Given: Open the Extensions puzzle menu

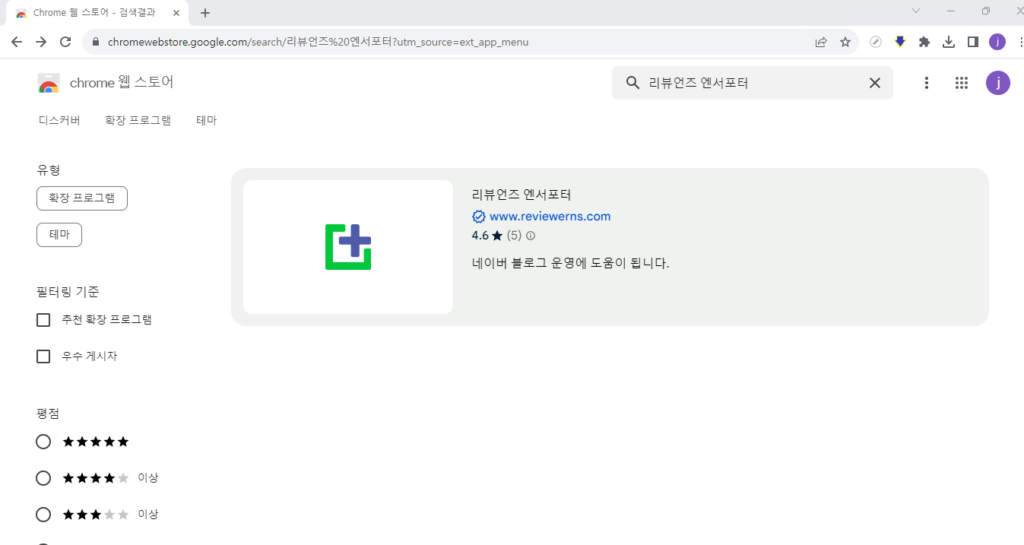Looking at the screenshot, I should [924, 42].
